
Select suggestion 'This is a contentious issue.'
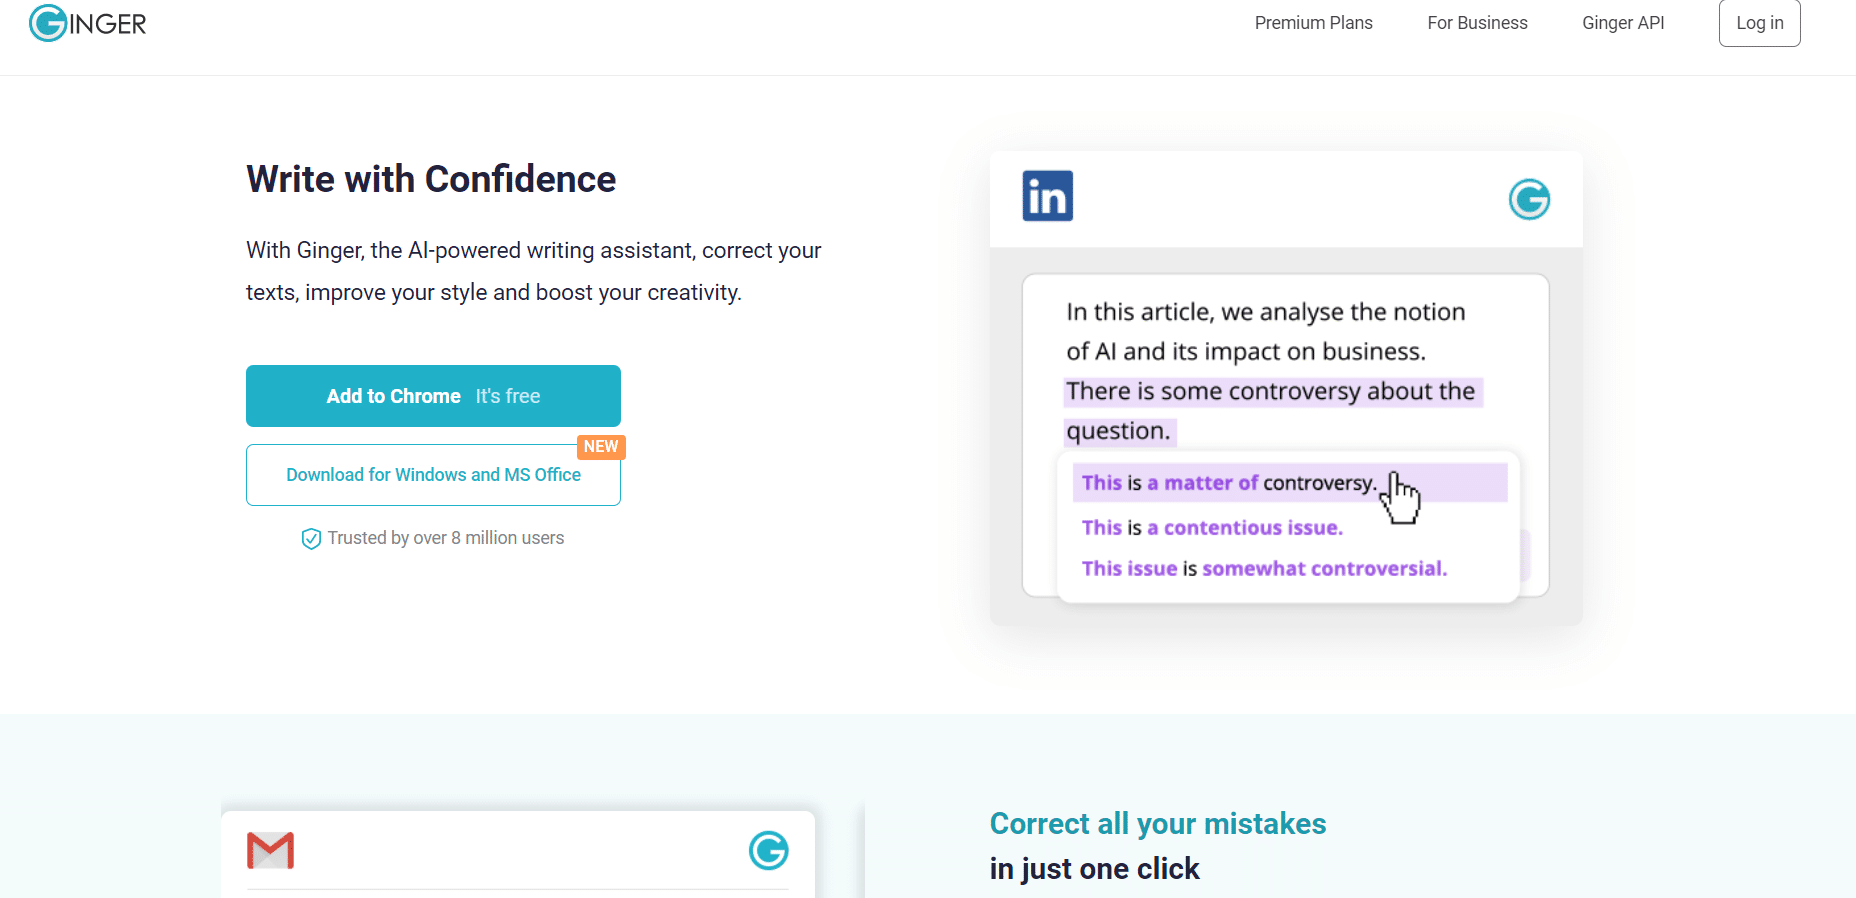[1212, 528]
